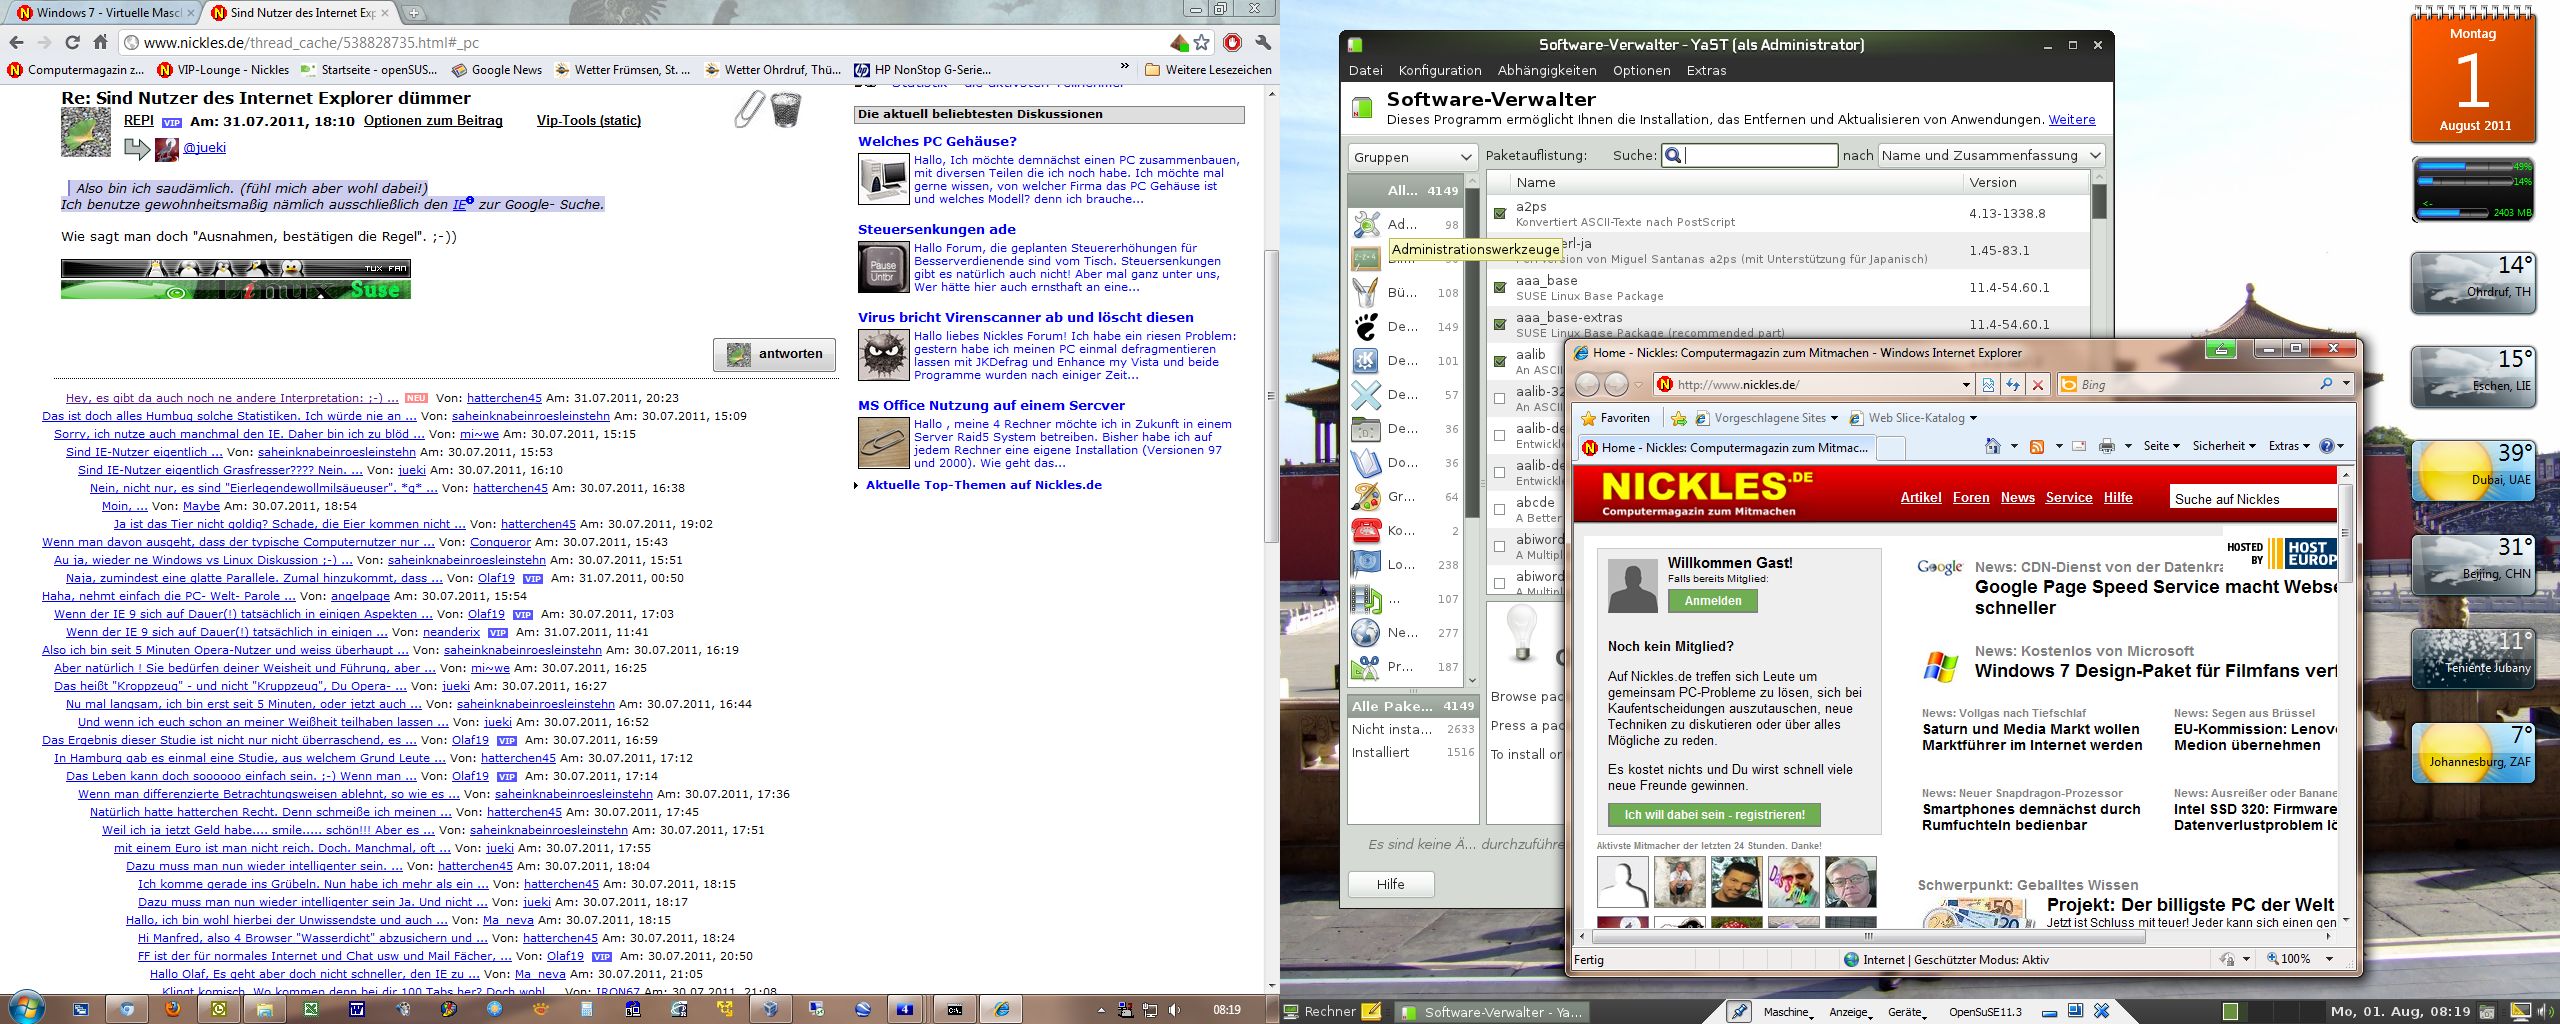Click Chrome page vertical scrollbar

[x=1272, y=395]
